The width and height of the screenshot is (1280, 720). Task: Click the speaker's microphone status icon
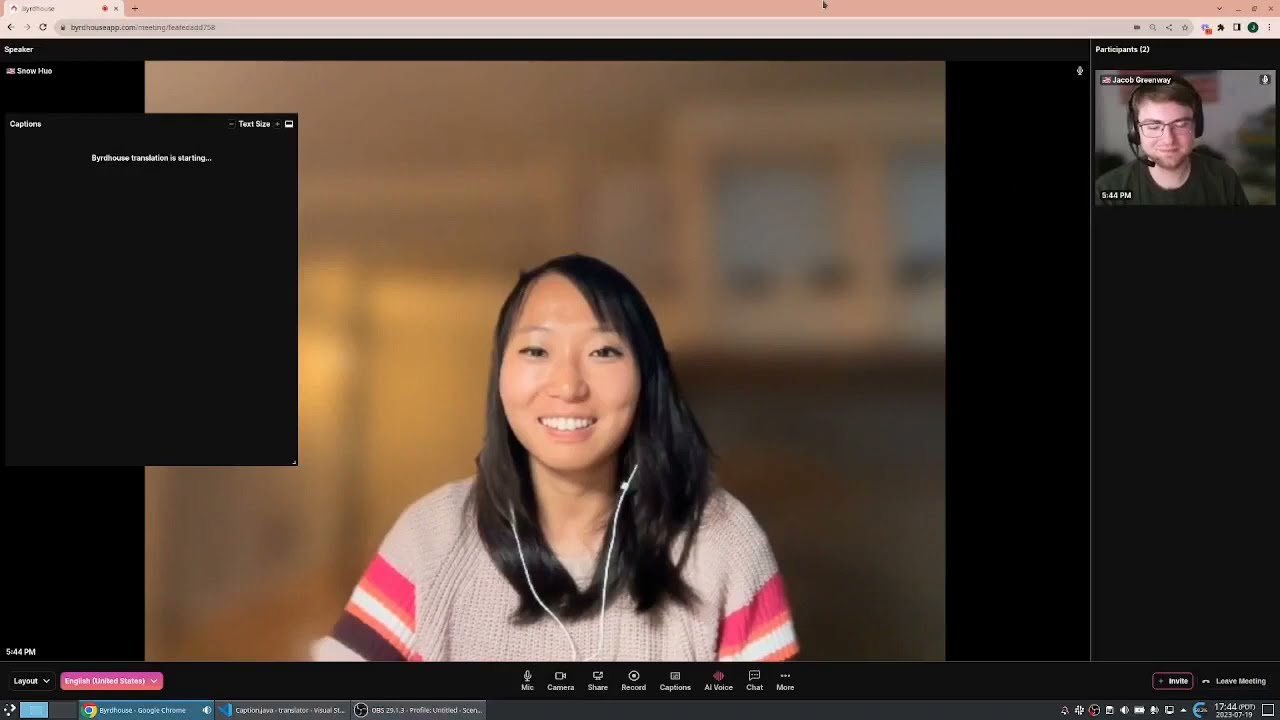click(x=1079, y=71)
